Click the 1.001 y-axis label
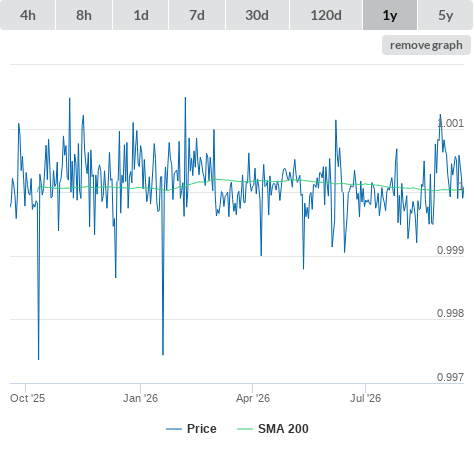 pyautogui.click(x=450, y=123)
